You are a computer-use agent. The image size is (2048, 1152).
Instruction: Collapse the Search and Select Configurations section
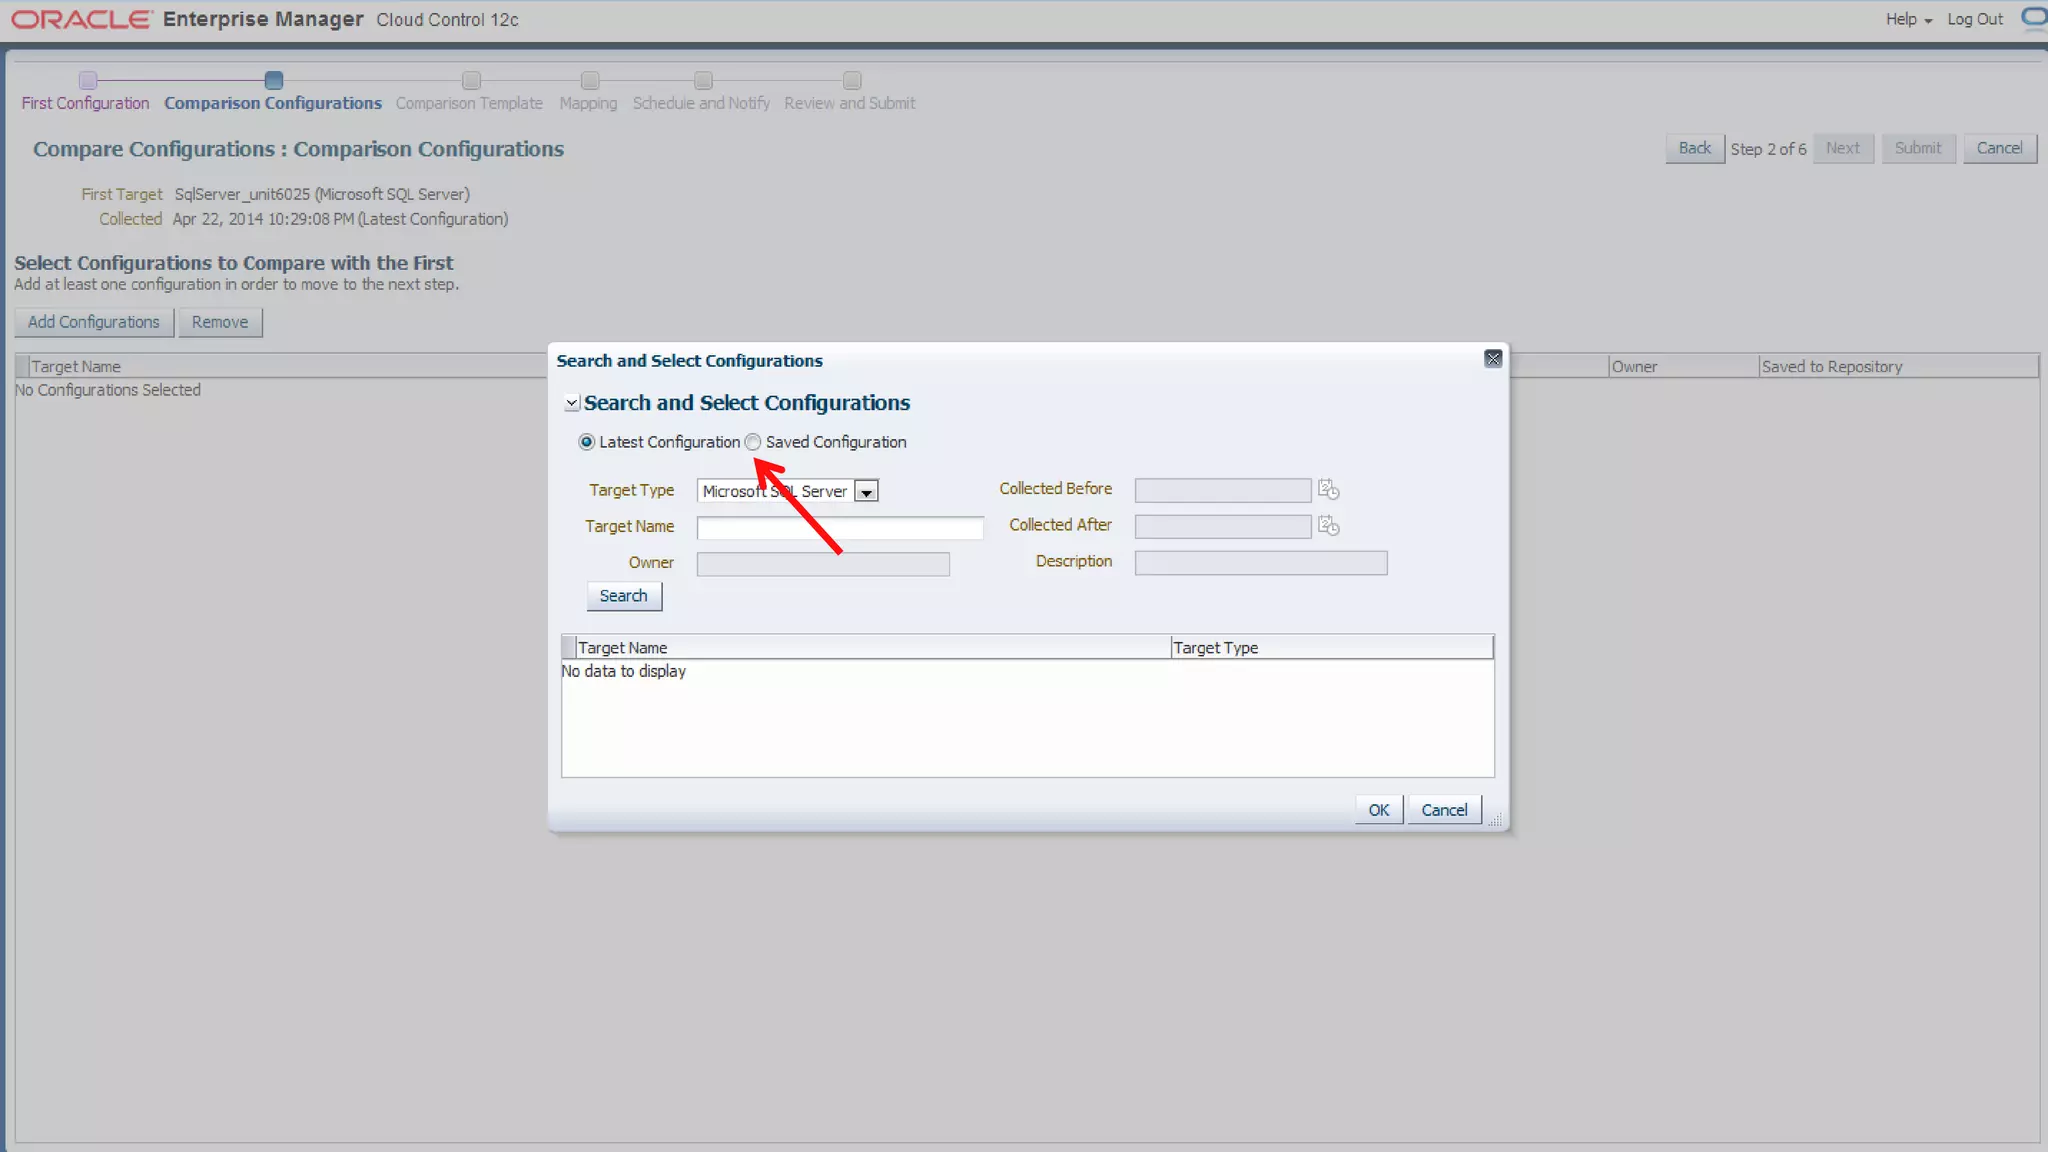(572, 403)
